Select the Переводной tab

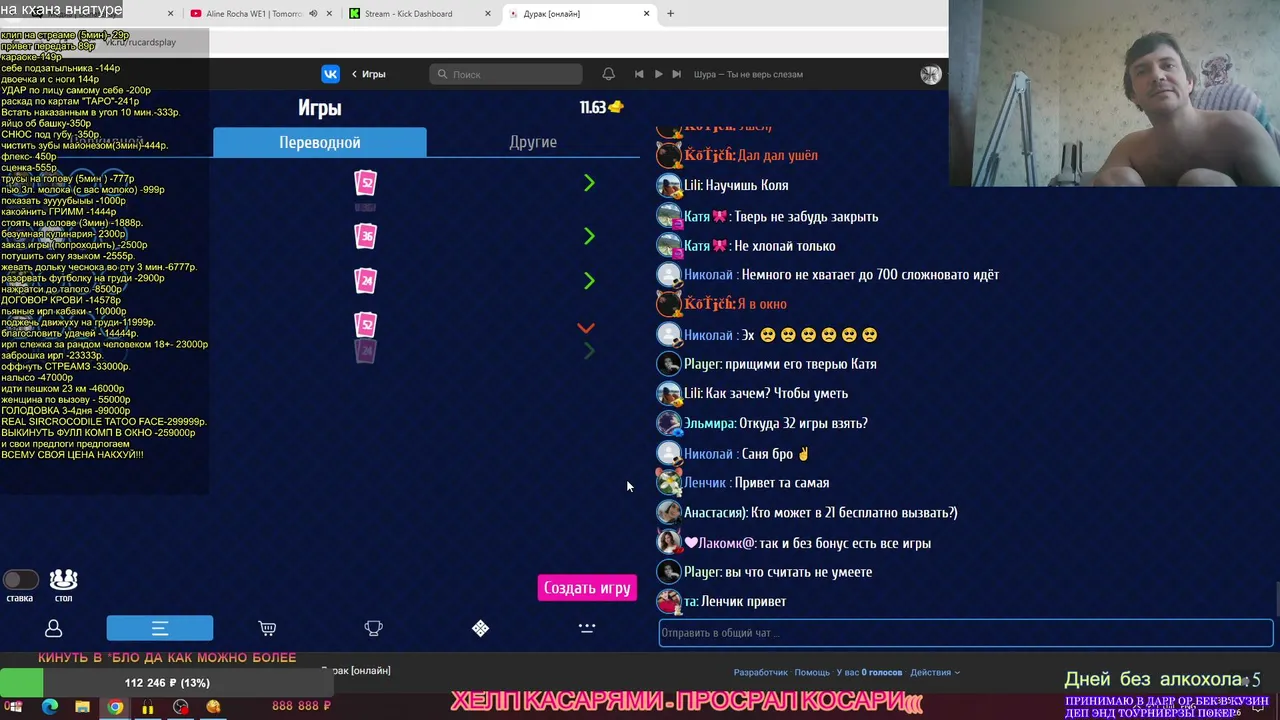[320, 142]
